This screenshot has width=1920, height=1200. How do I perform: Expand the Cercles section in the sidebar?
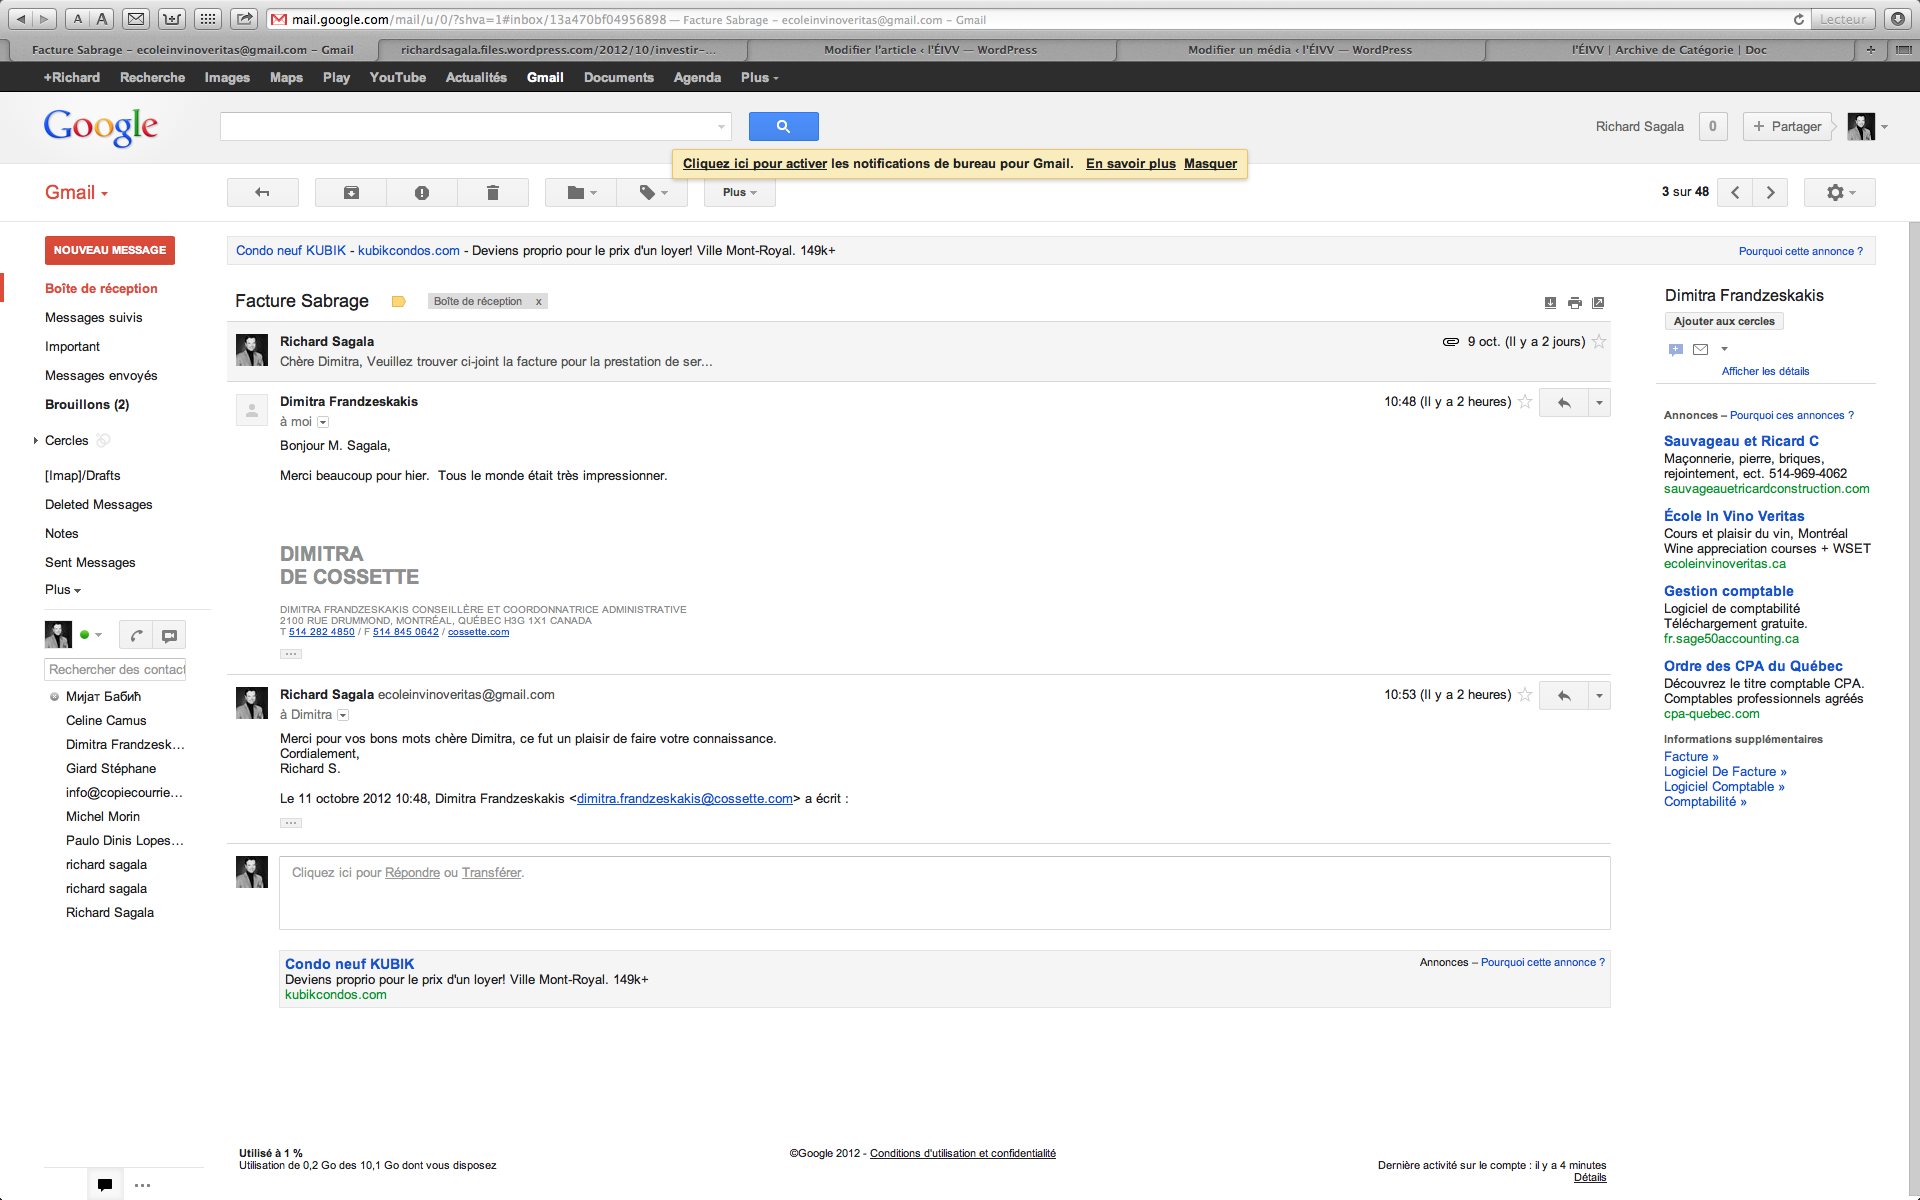pyautogui.click(x=36, y=441)
